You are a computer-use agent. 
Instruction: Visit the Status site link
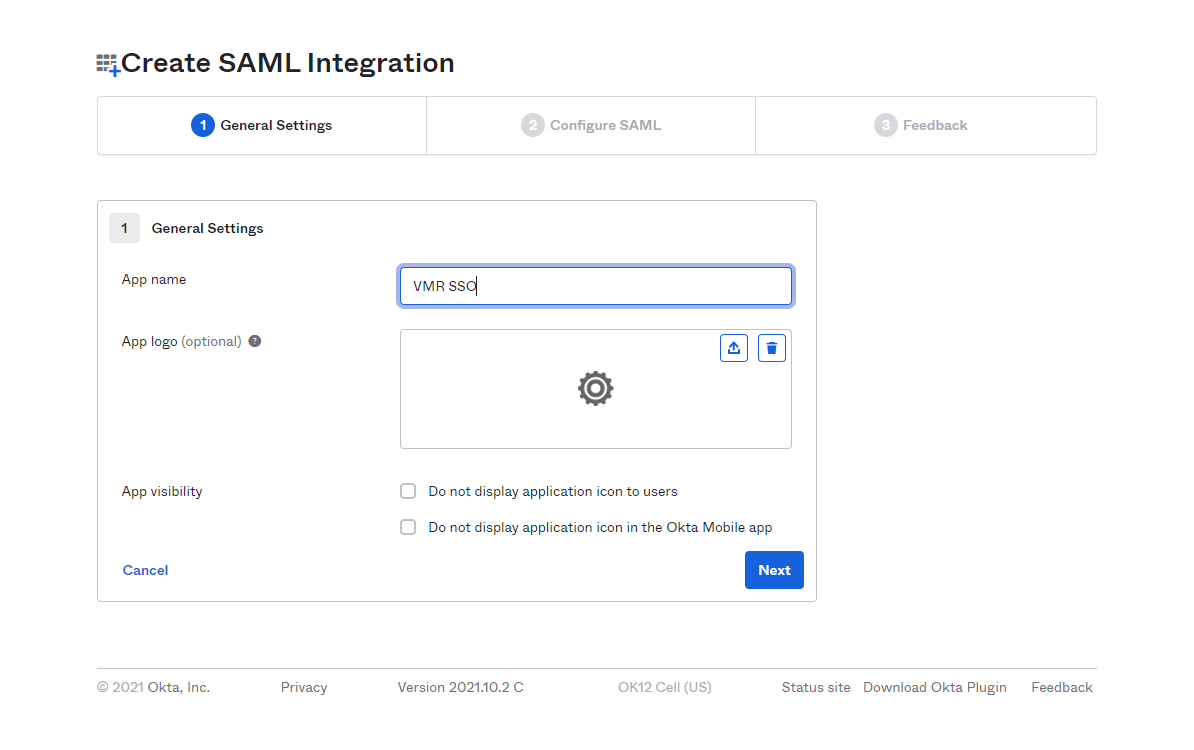coord(816,687)
